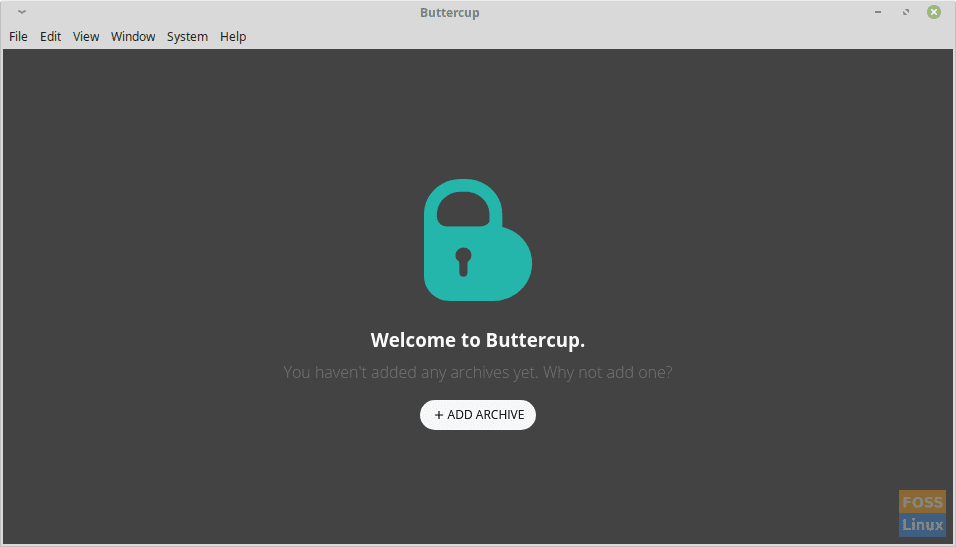Screen dimensions: 956x547
Task: Click the 'Welcome to Buttercup.' heading
Action: [x=478, y=340]
